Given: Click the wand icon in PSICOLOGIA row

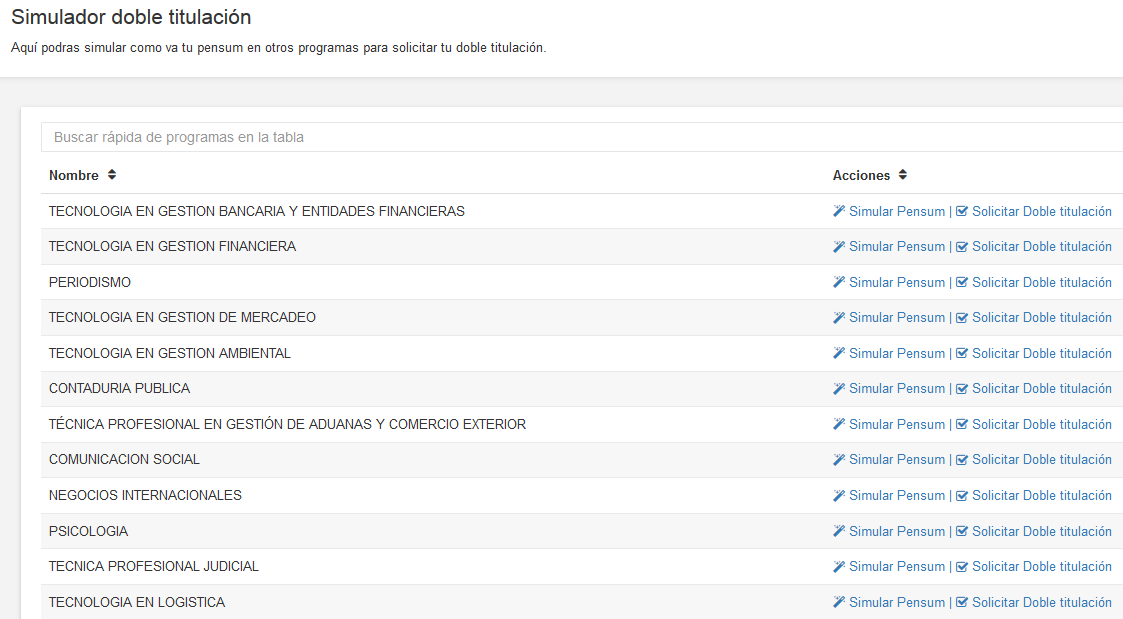Looking at the screenshot, I should [839, 531].
